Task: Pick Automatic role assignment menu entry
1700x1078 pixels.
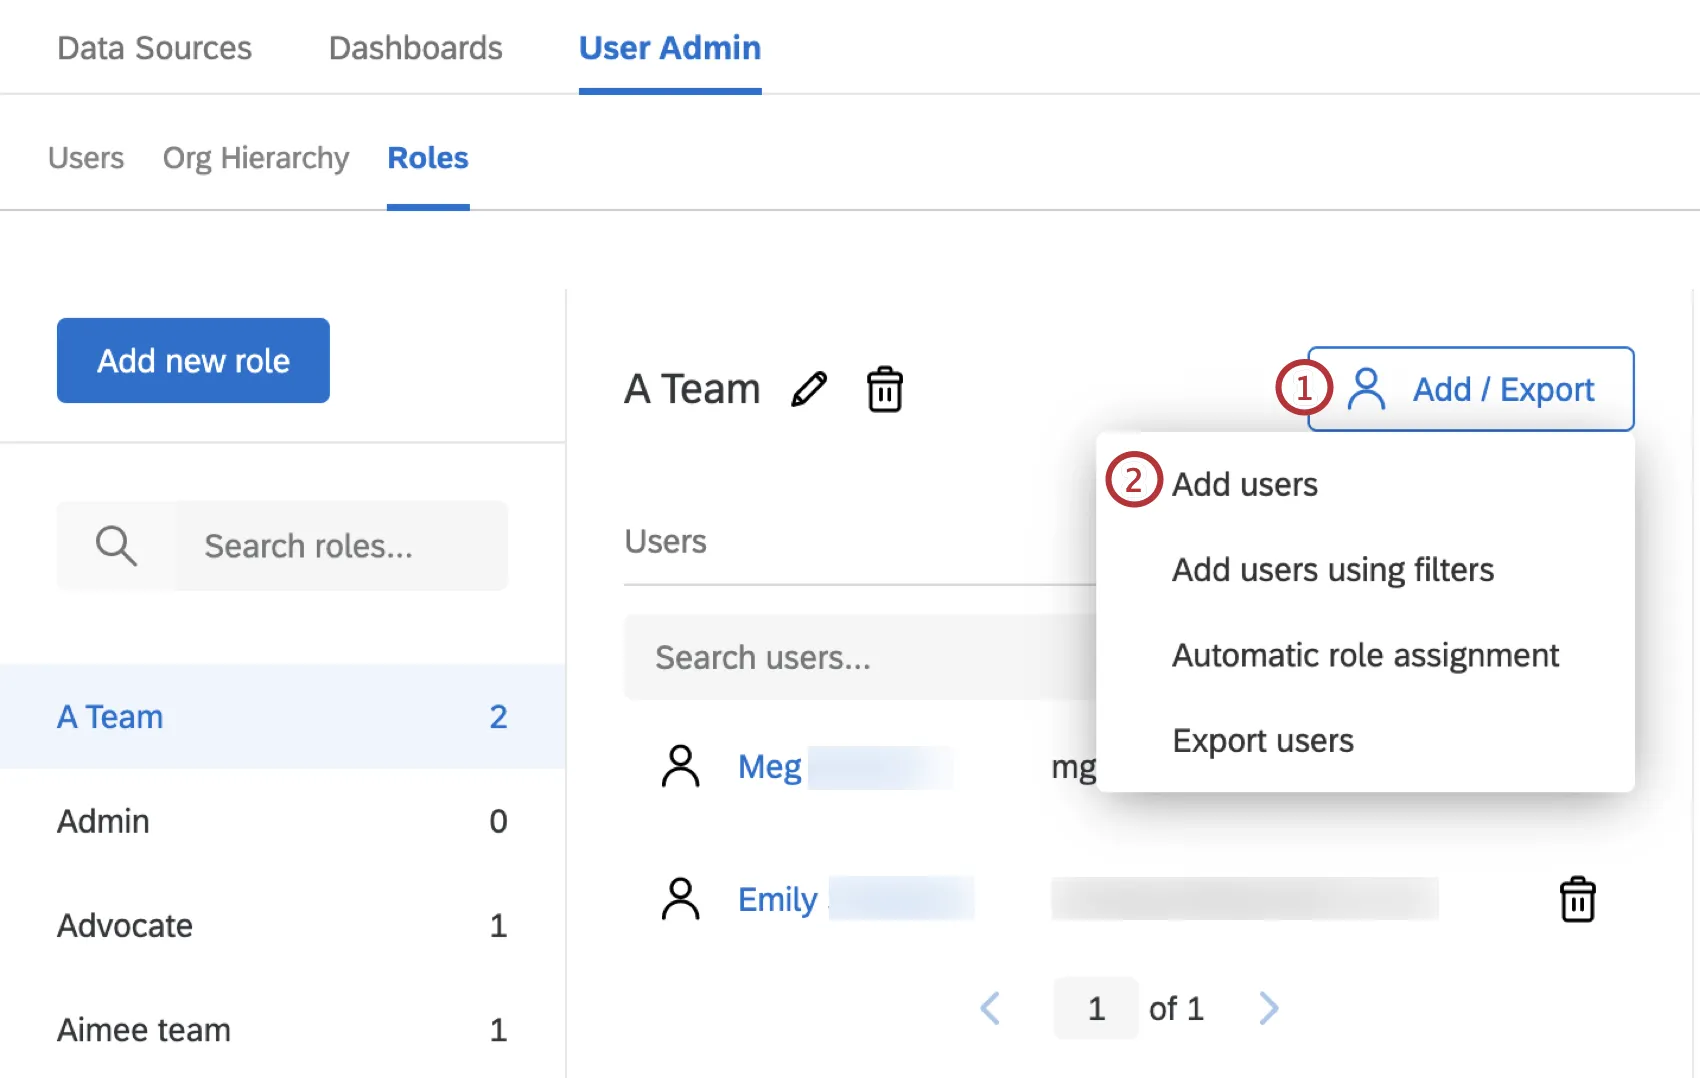Action: [x=1365, y=655]
